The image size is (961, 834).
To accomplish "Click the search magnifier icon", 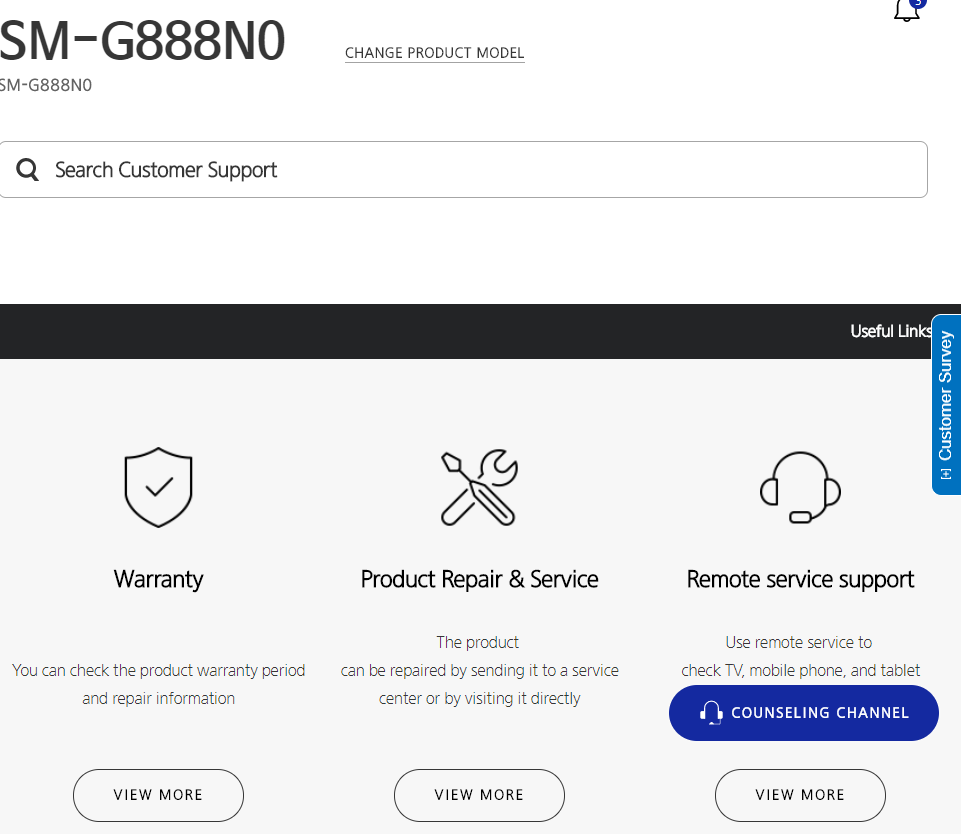I will point(27,169).
